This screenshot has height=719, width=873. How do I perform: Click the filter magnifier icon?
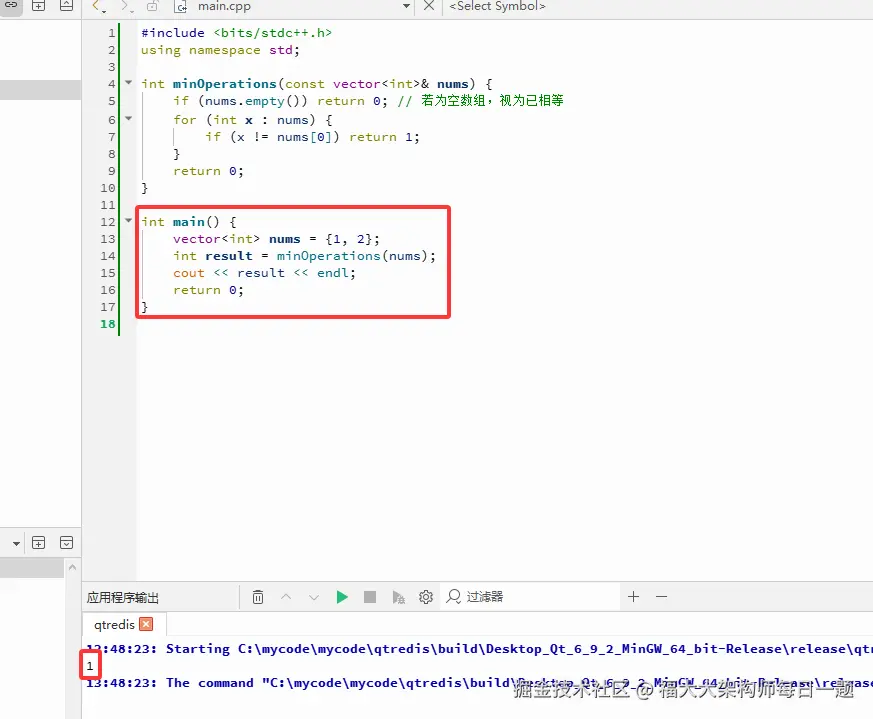pyautogui.click(x=454, y=596)
